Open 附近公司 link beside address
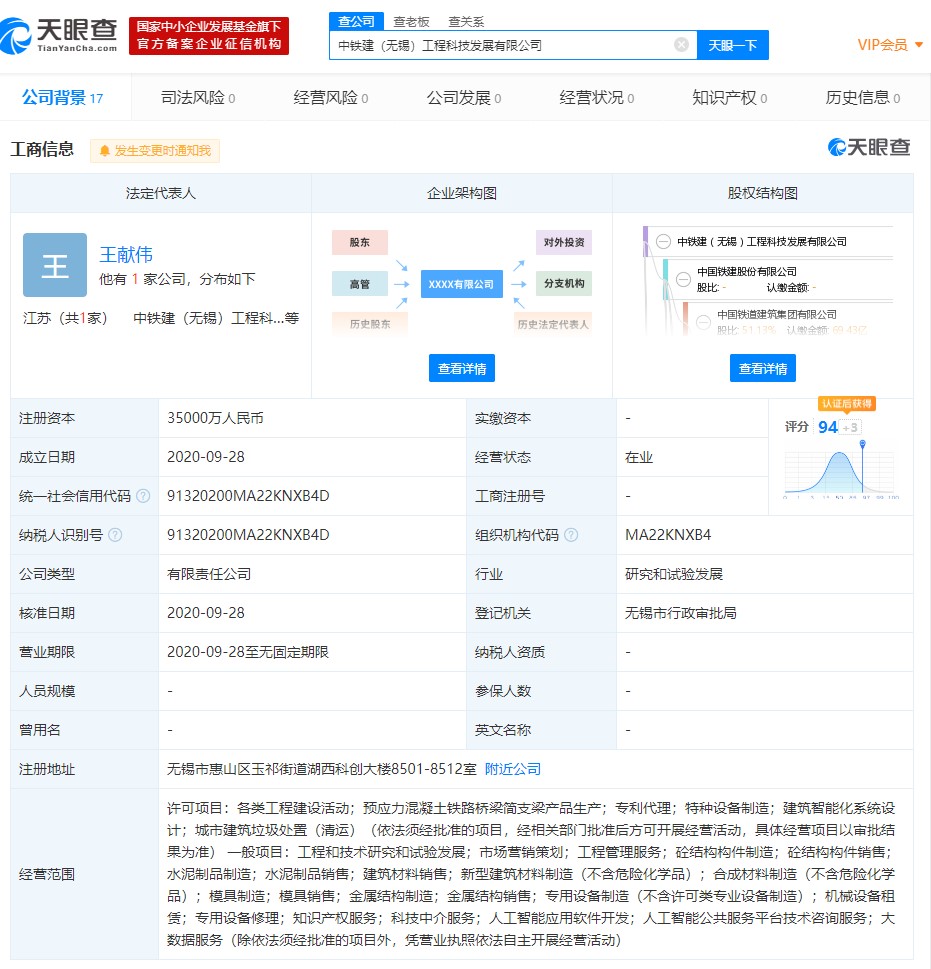Image resolution: width=931 pixels, height=969 pixels. click(513, 769)
